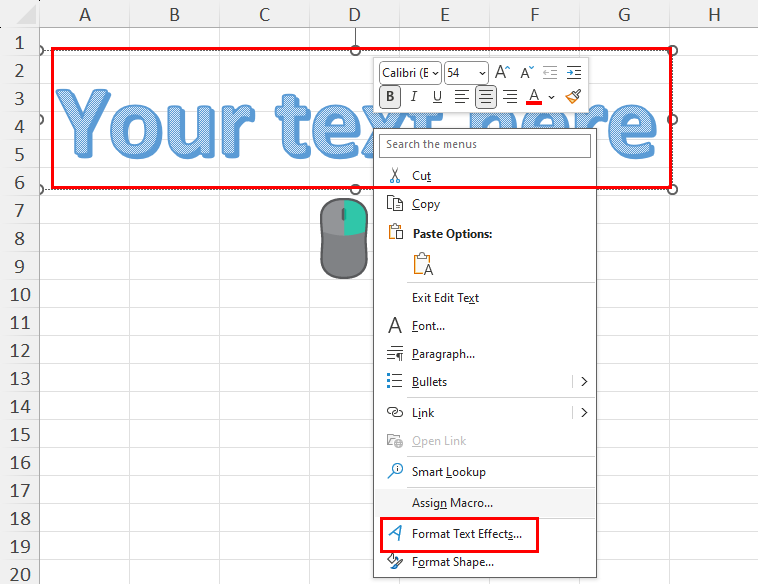Click the scissors Cut icon
The height and width of the screenshot is (584, 758).
click(x=395, y=175)
